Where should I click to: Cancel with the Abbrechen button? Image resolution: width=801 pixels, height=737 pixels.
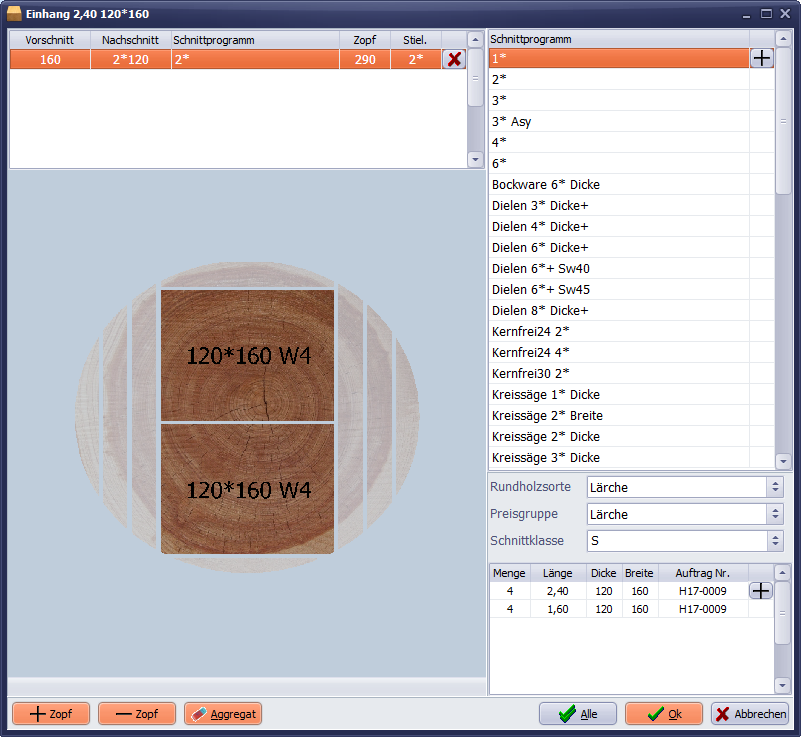point(749,714)
